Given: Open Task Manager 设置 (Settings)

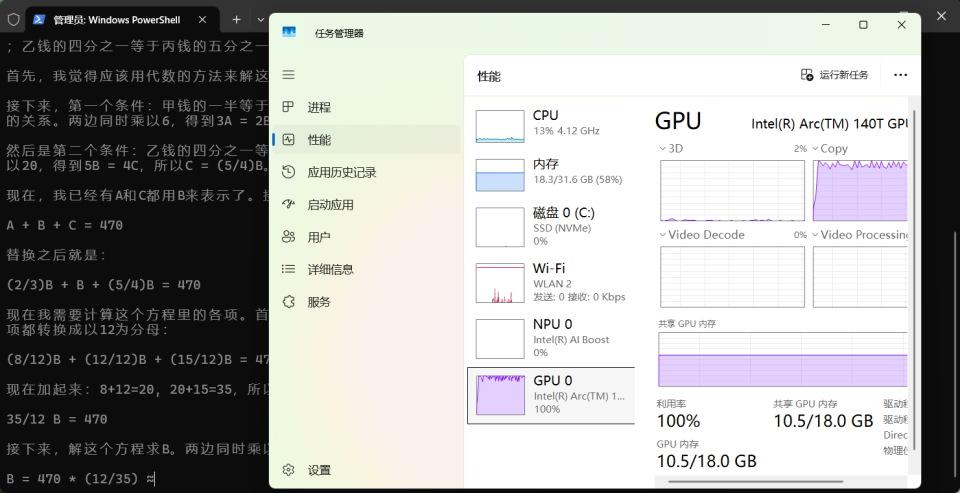Looking at the screenshot, I should point(366,470).
